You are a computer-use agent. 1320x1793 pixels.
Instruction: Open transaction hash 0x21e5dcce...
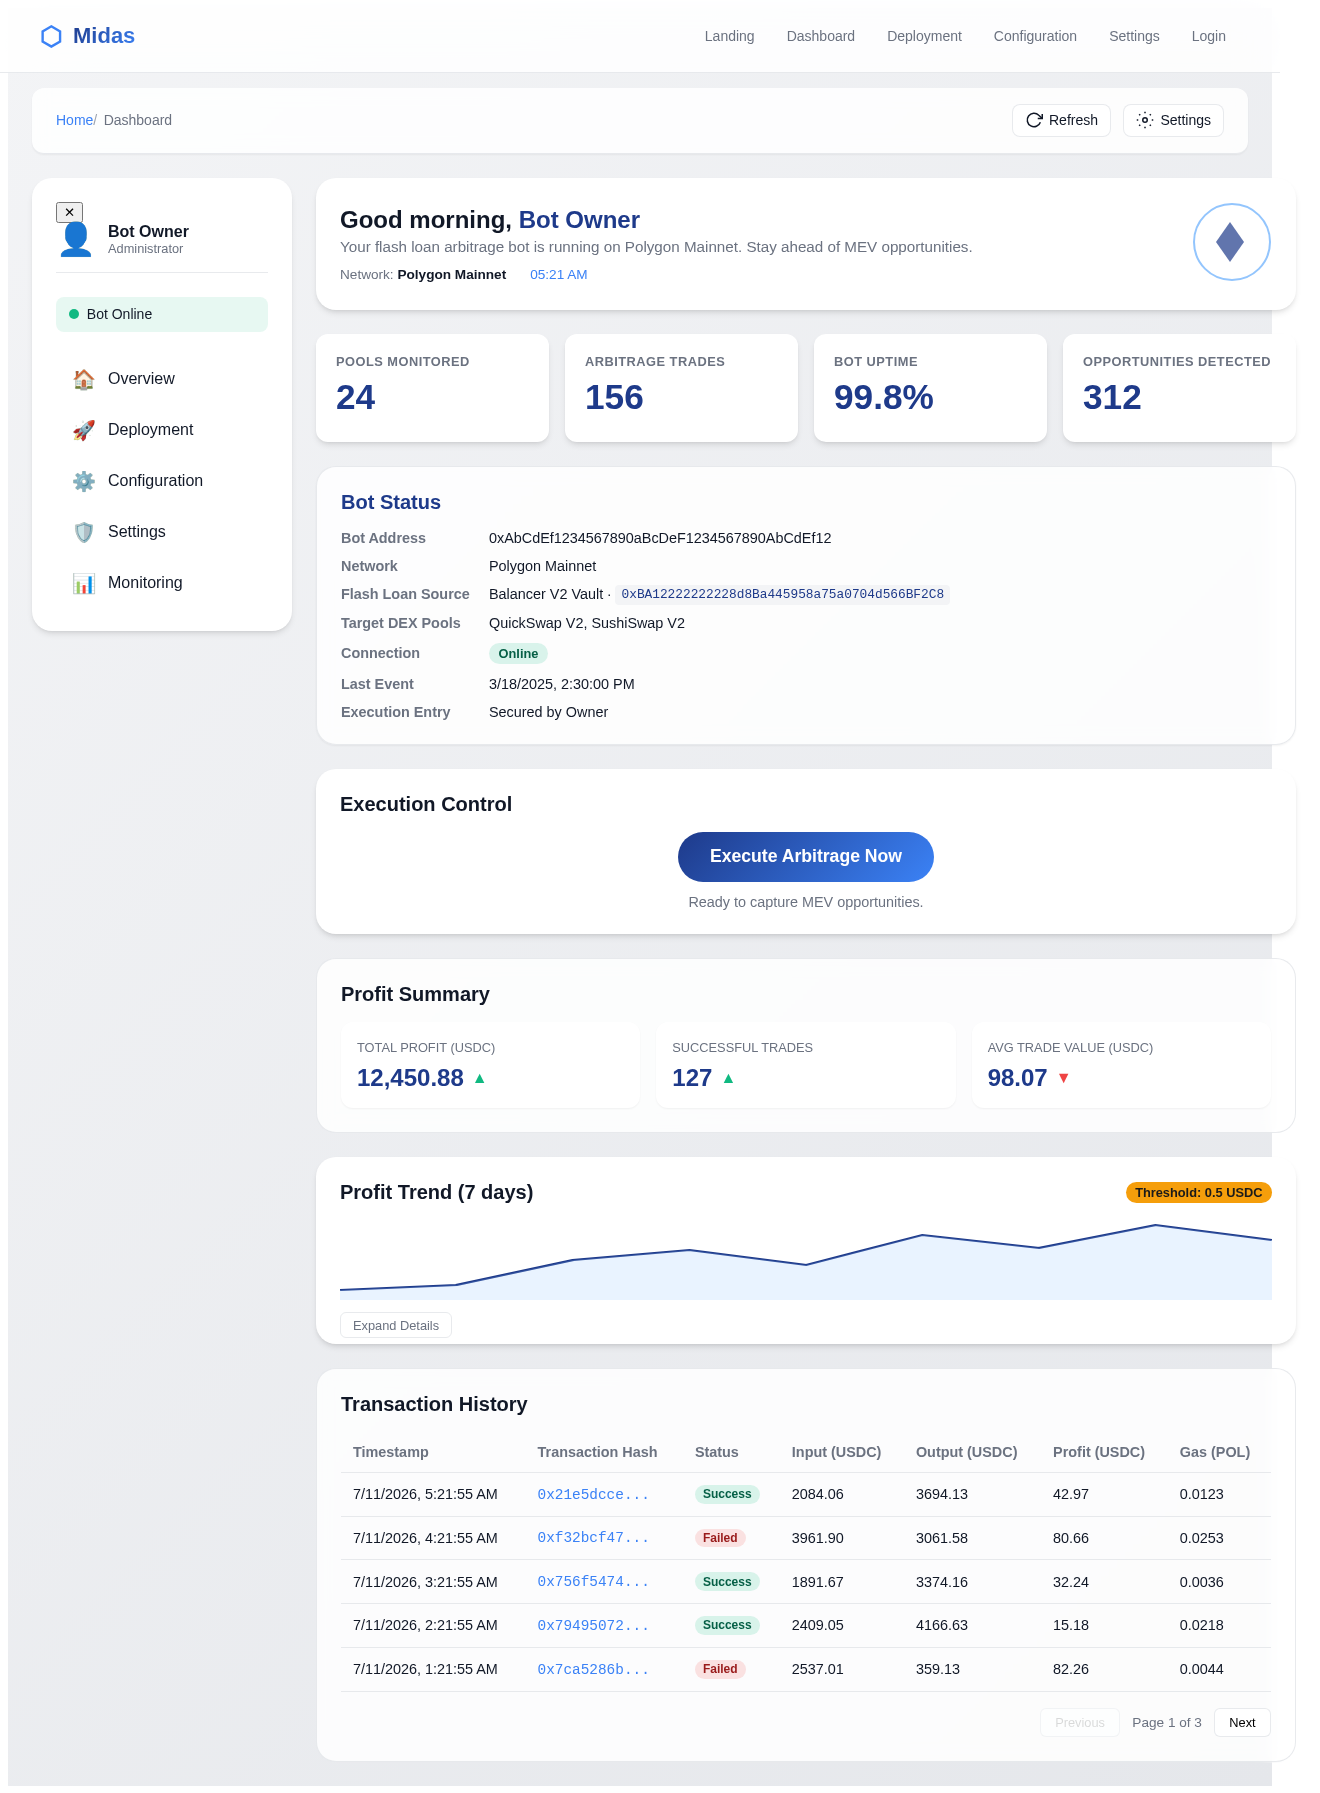[593, 1494]
